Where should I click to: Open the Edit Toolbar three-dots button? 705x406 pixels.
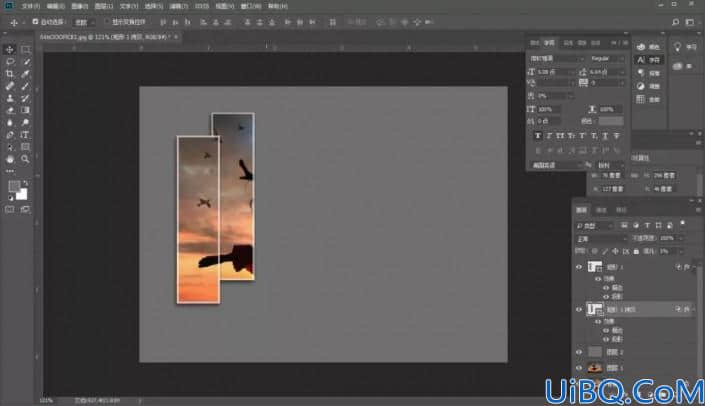pyautogui.click(x=9, y=171)
